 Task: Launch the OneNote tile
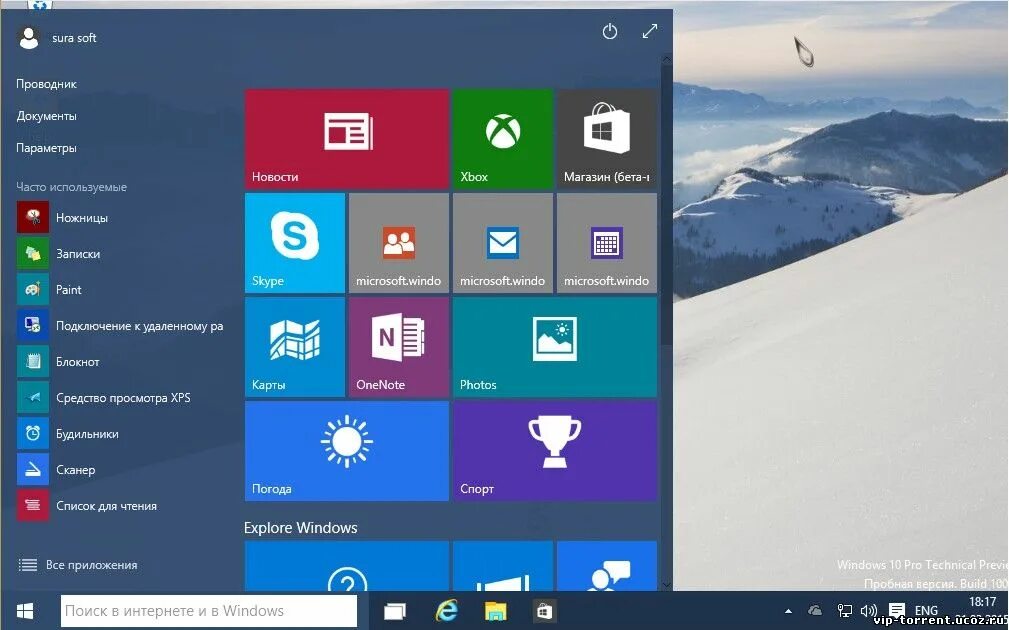coord(399,347)
